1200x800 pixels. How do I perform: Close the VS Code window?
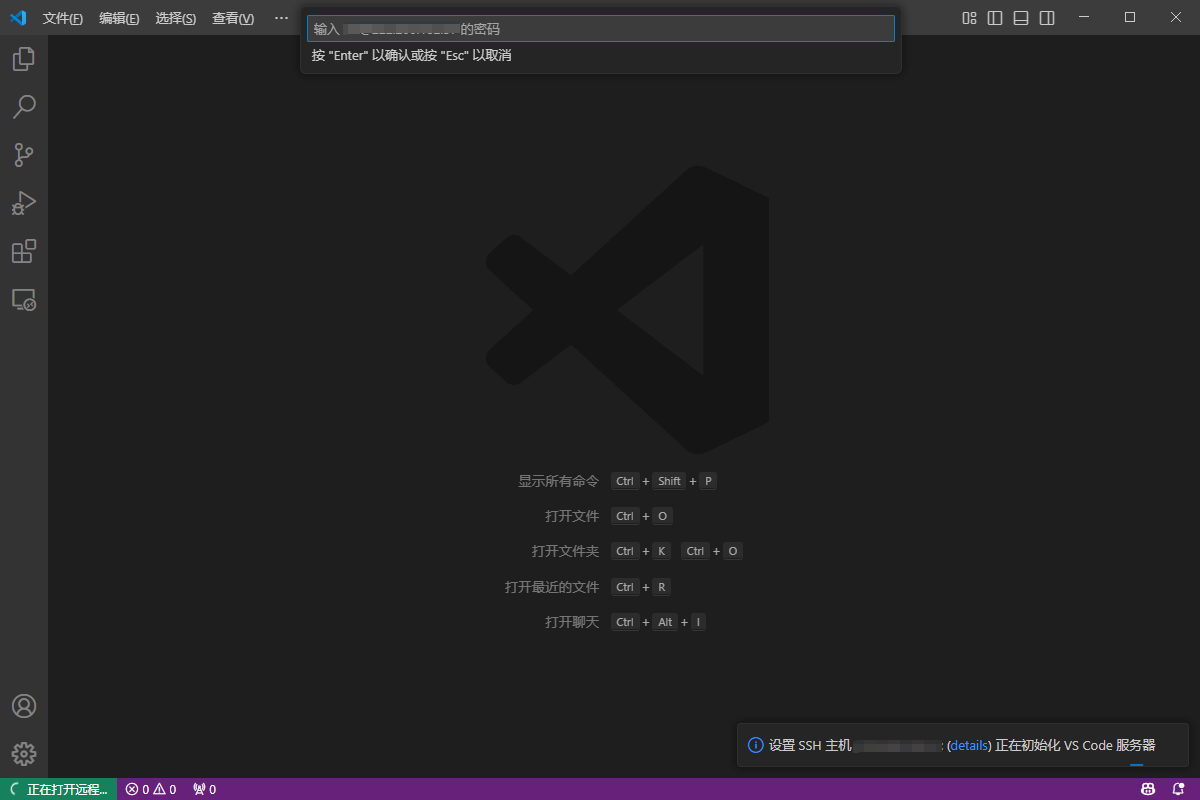[x=1176, y=17]
